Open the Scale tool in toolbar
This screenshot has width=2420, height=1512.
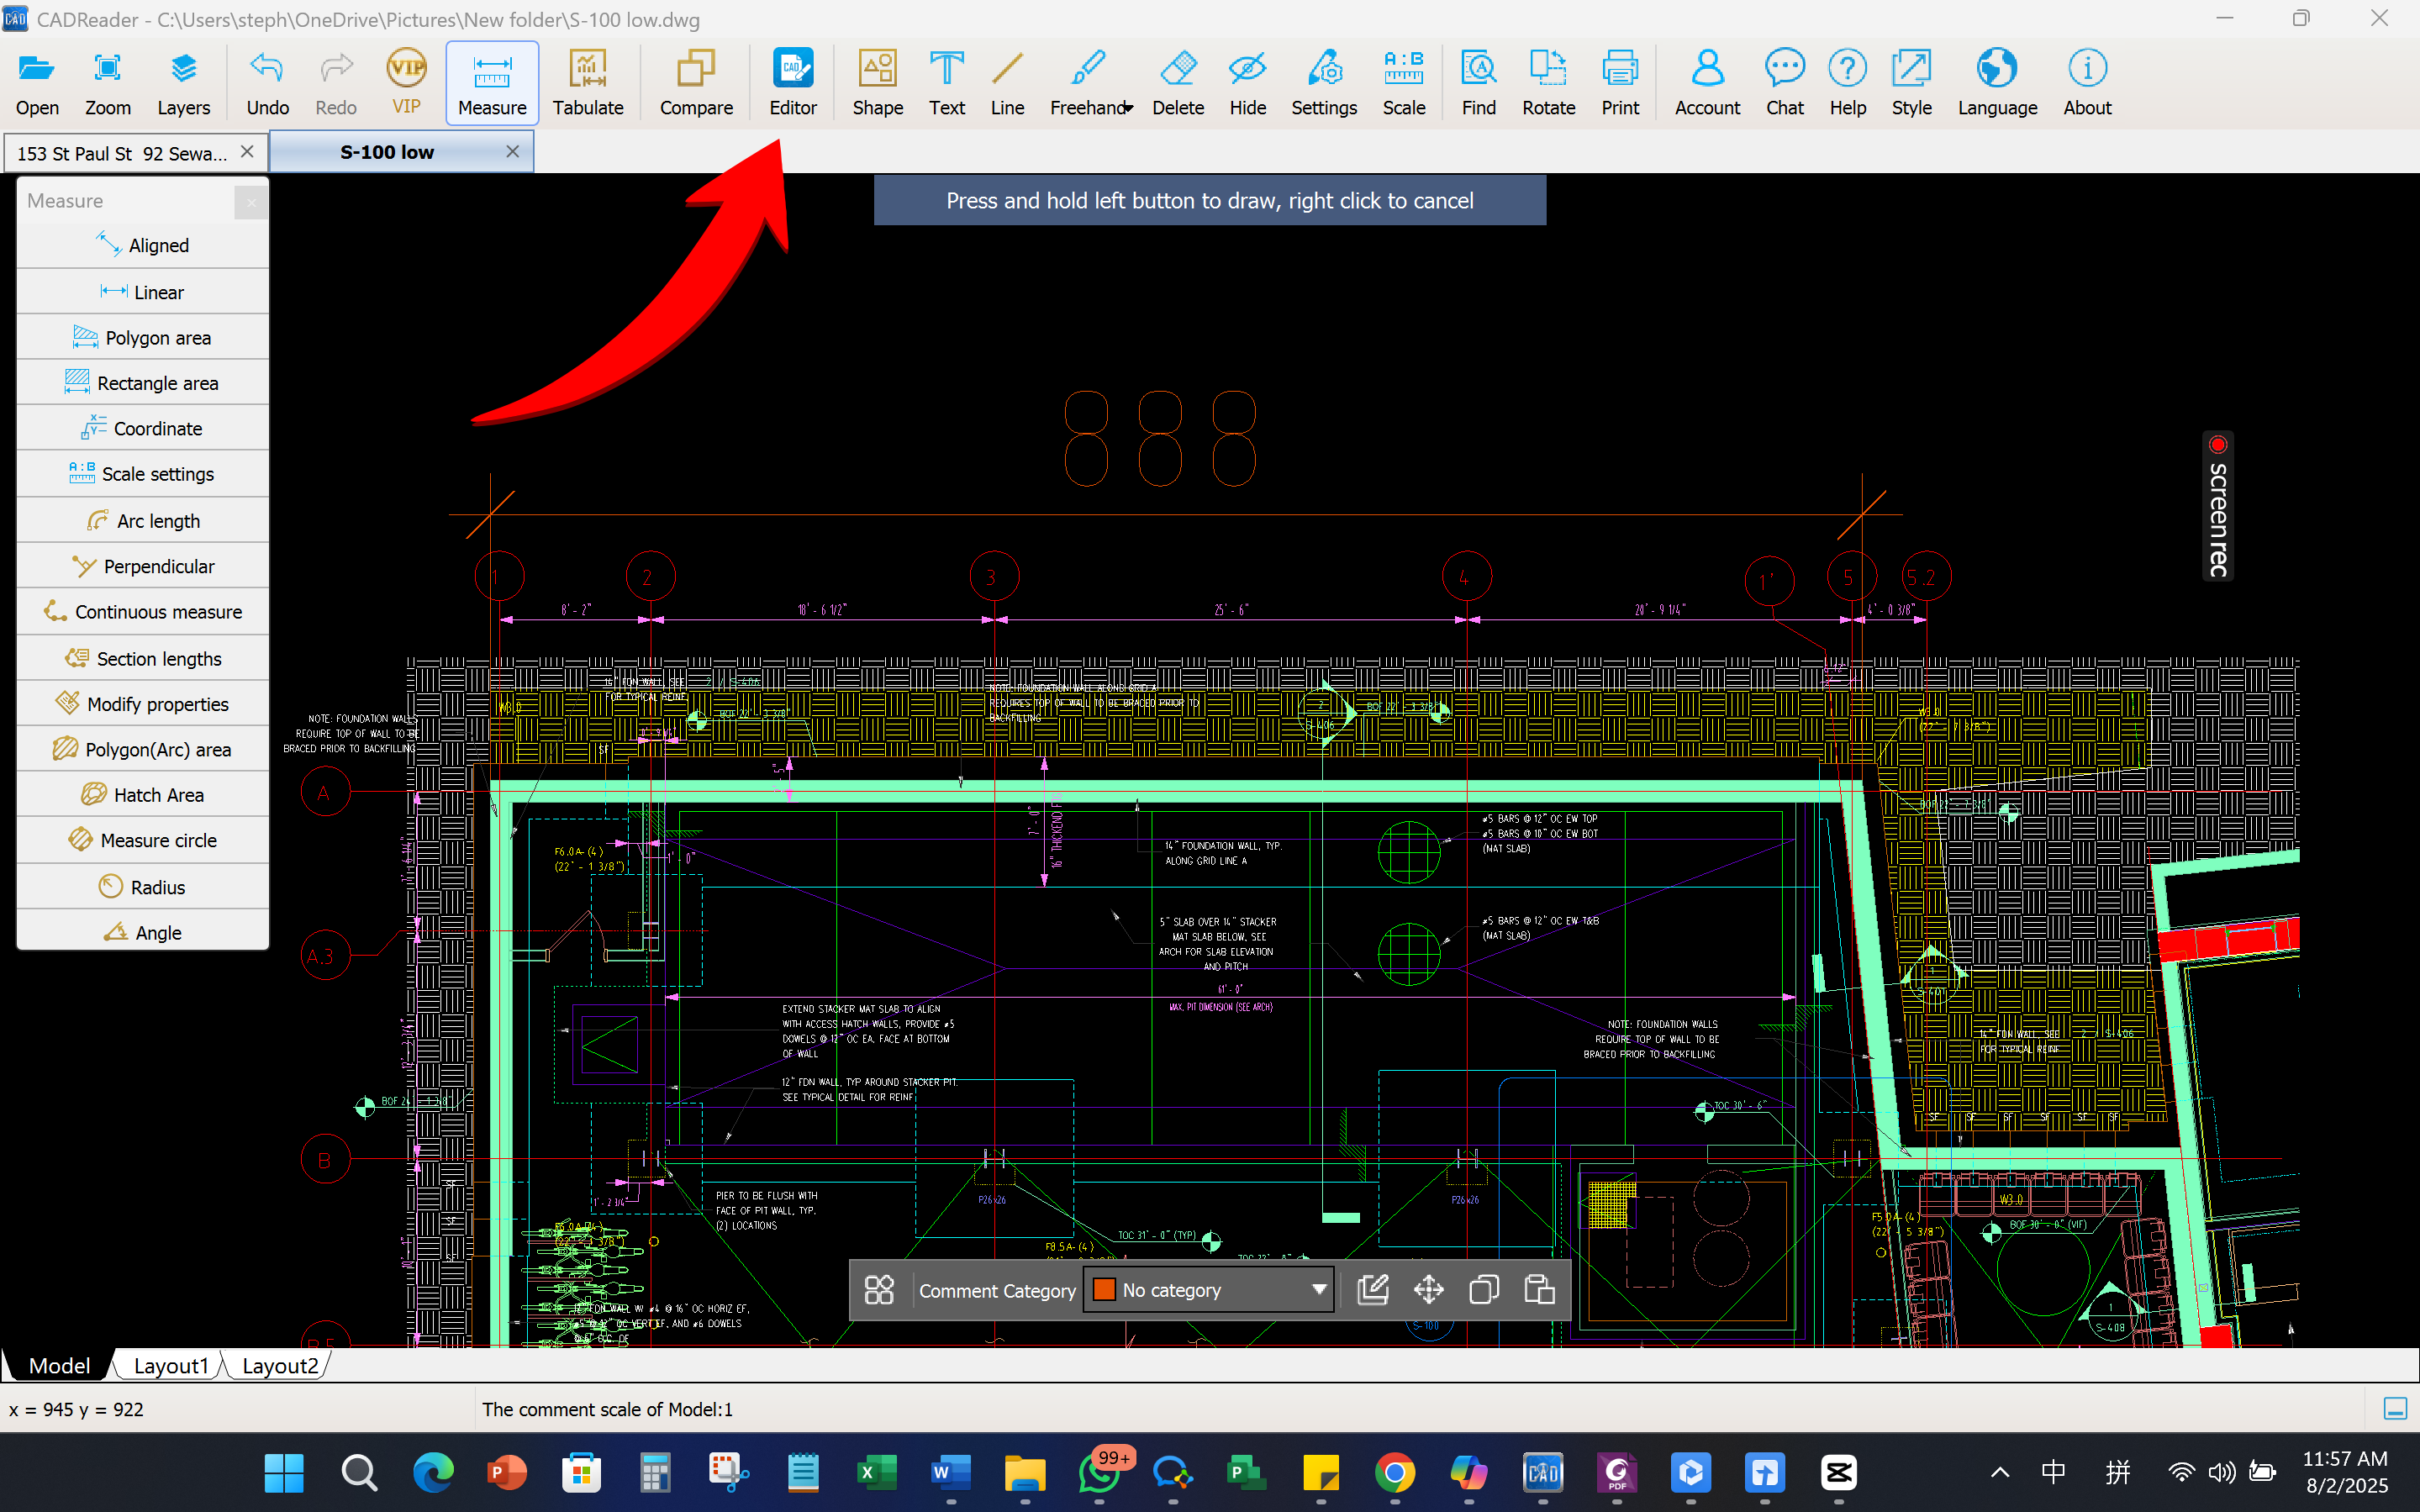click(x=1404, y=84)
